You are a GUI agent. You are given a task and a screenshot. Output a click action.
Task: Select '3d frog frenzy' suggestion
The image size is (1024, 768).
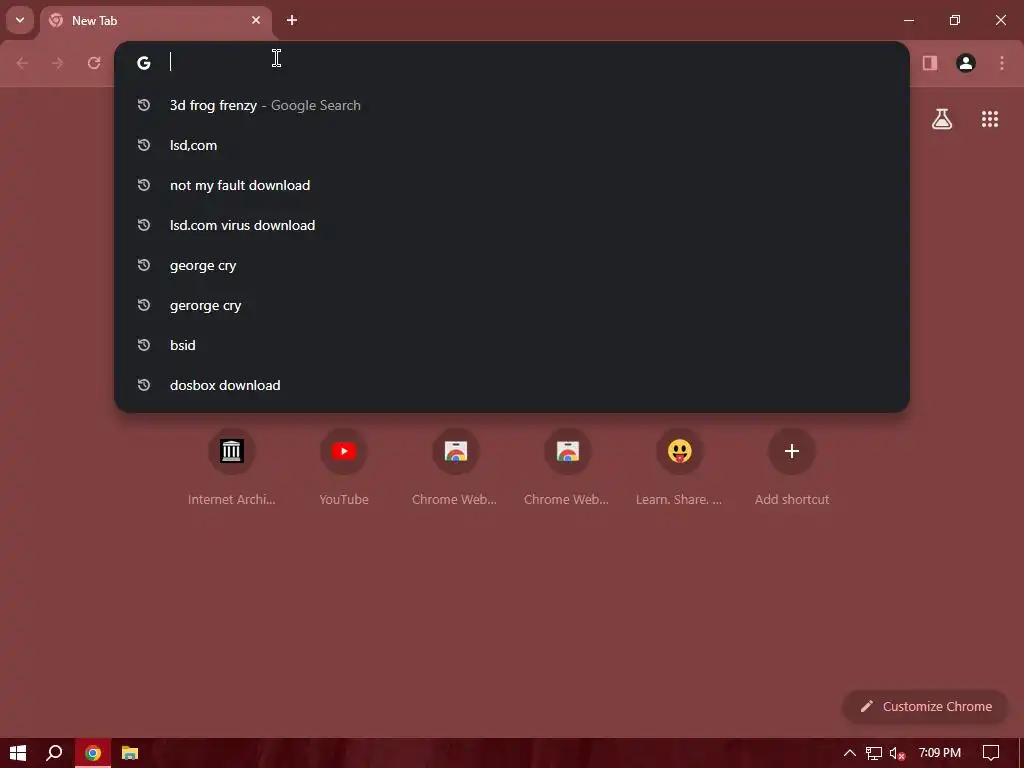[512, 105]
